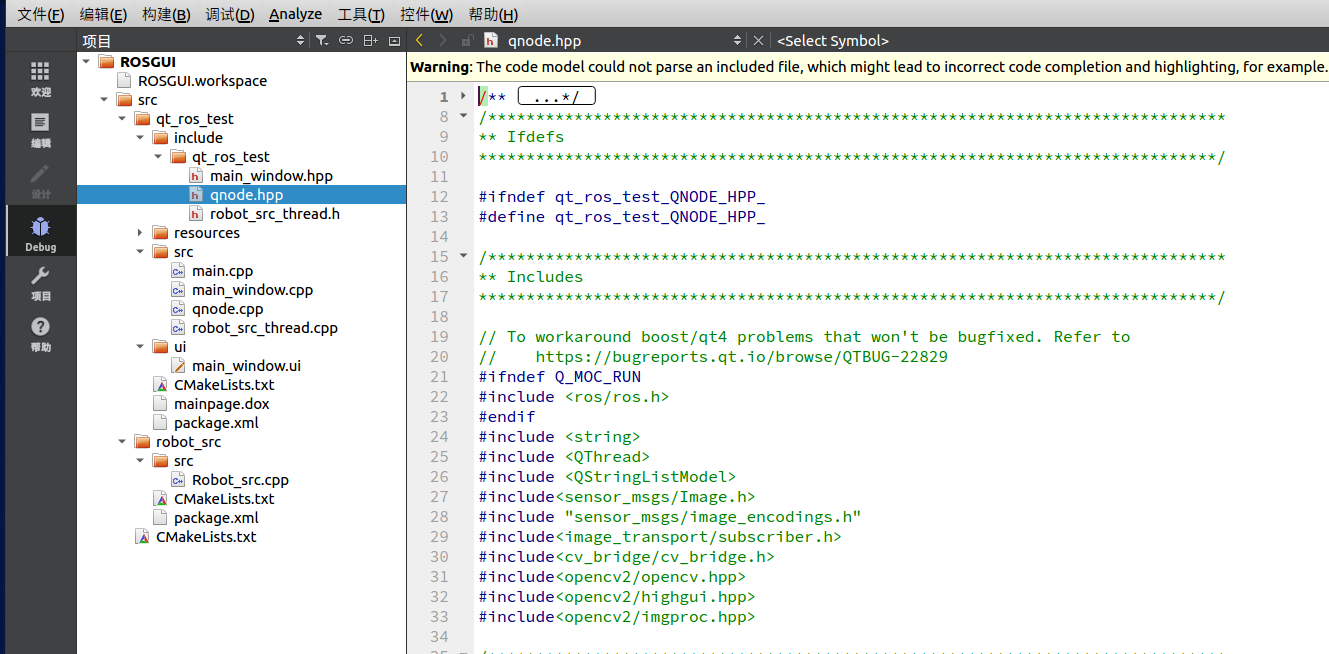This screenshot has height=654, width=1329.
Task: Open the project view selector dropdown (项目)
Action: coord(193,41)
